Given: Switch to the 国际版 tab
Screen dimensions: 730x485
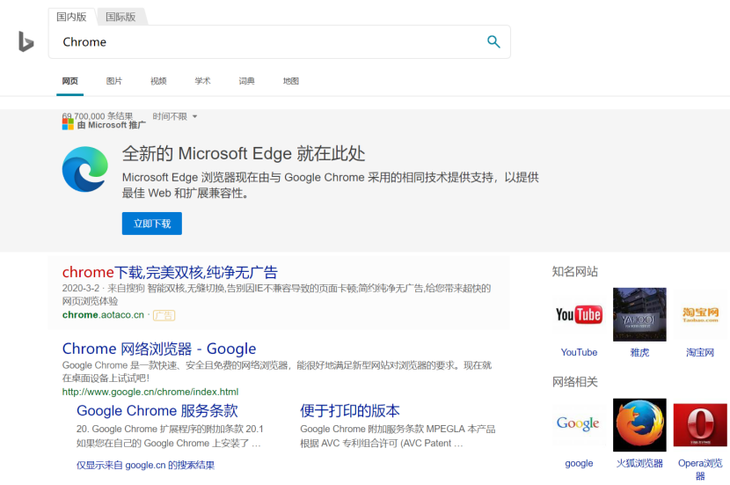Looking at the screenshot, I should (121, 17).
